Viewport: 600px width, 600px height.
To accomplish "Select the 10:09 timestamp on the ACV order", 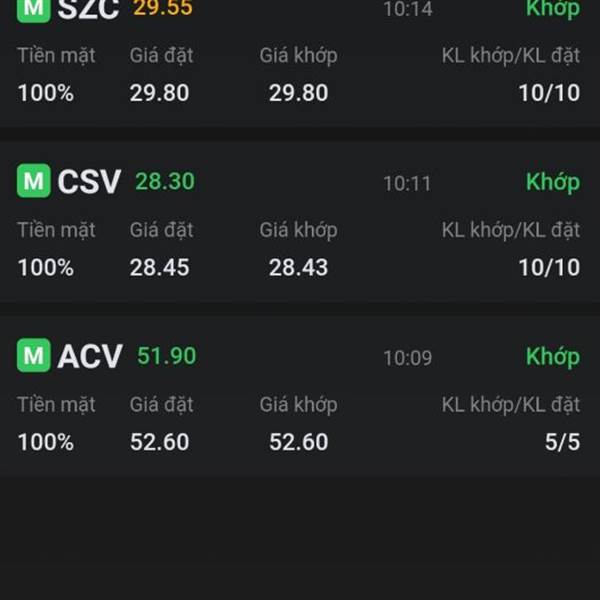I will (407, 357).
